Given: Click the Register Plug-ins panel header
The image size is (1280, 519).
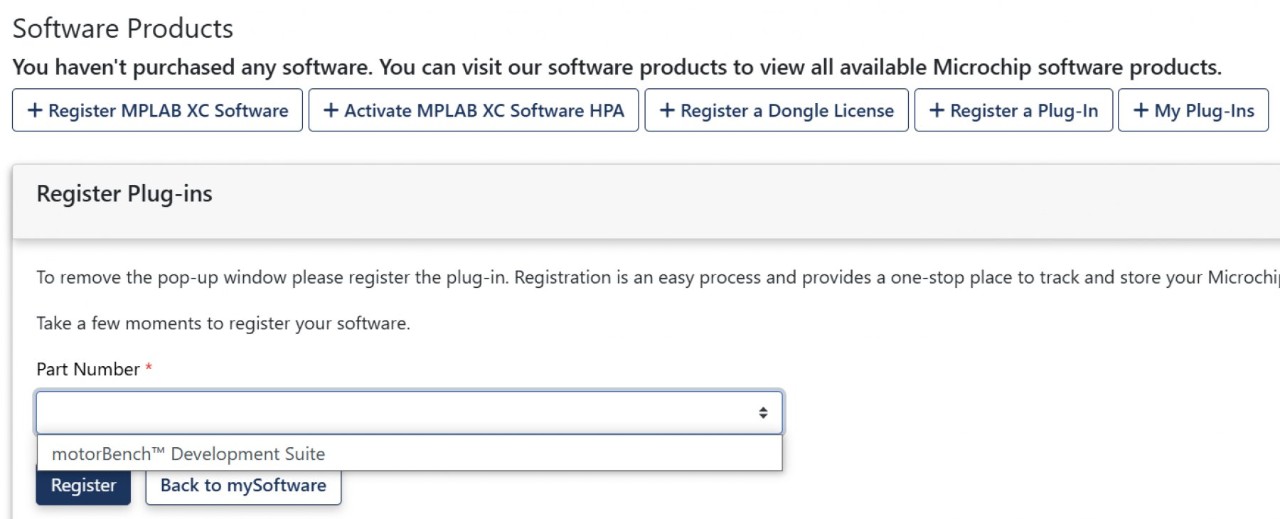Looking at the screenshot, I should click(125, 194).
